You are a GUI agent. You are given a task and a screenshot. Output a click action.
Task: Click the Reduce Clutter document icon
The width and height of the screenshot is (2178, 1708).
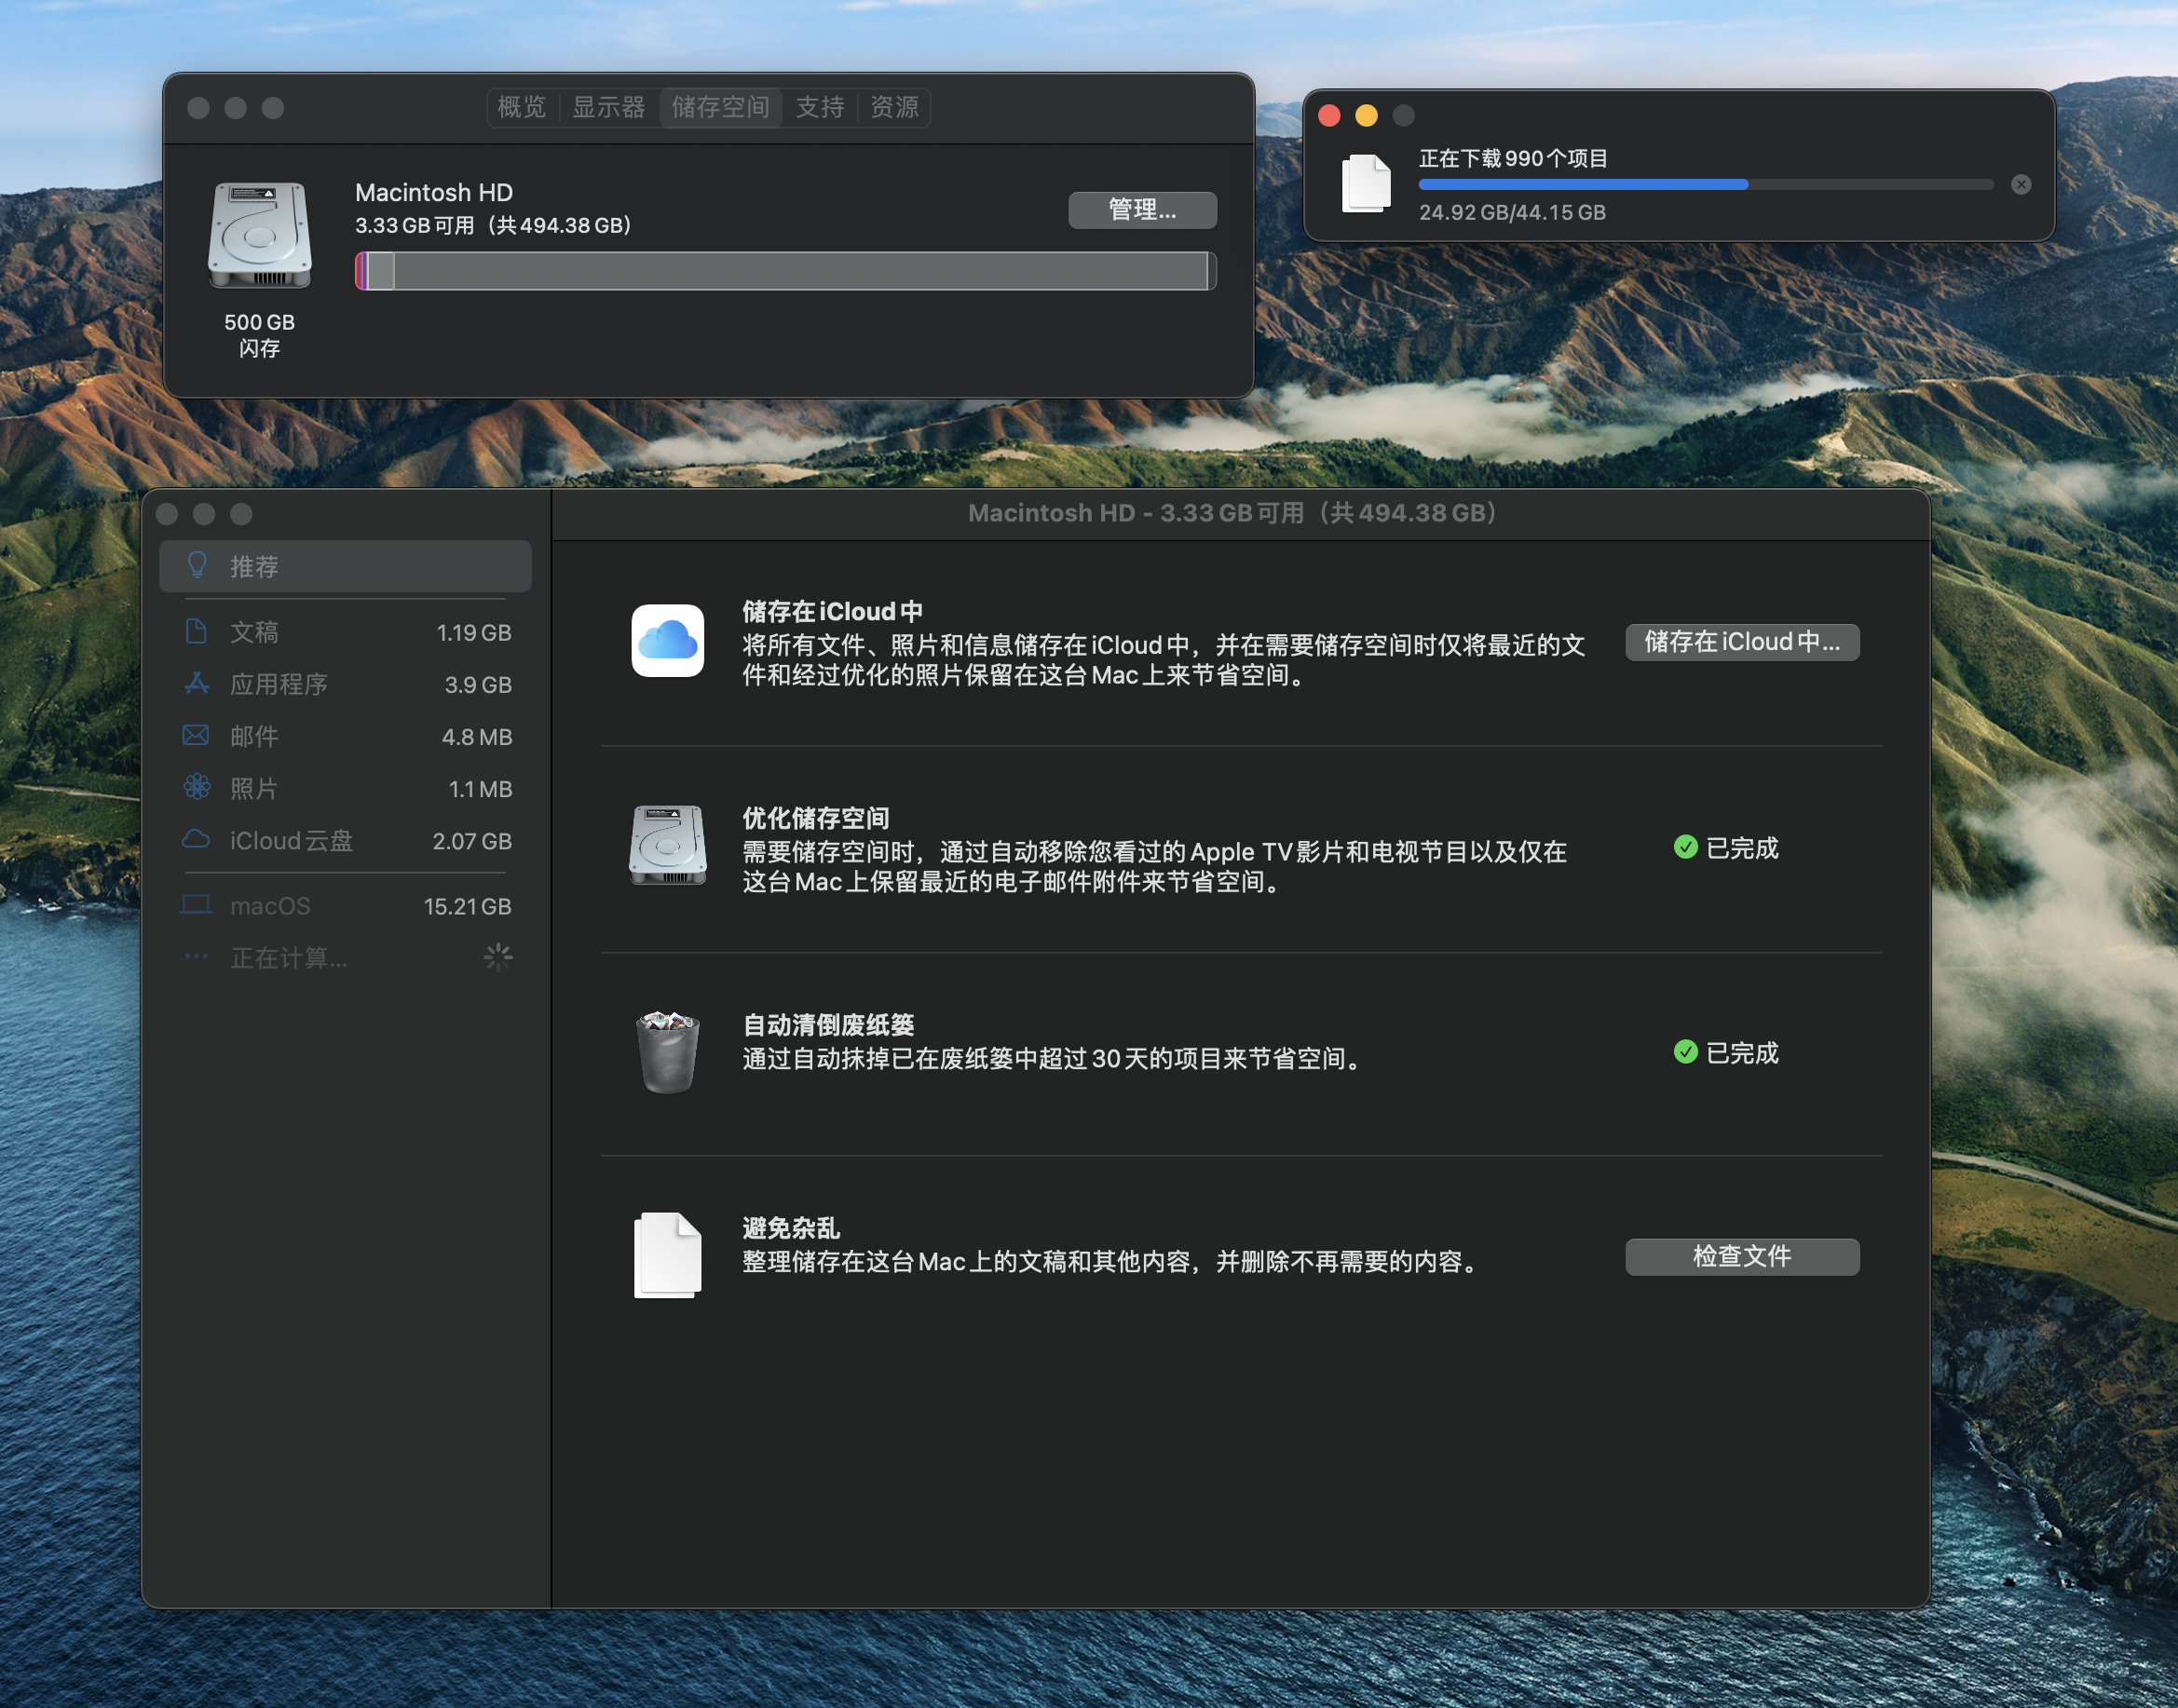click(x=667, y=1255)
